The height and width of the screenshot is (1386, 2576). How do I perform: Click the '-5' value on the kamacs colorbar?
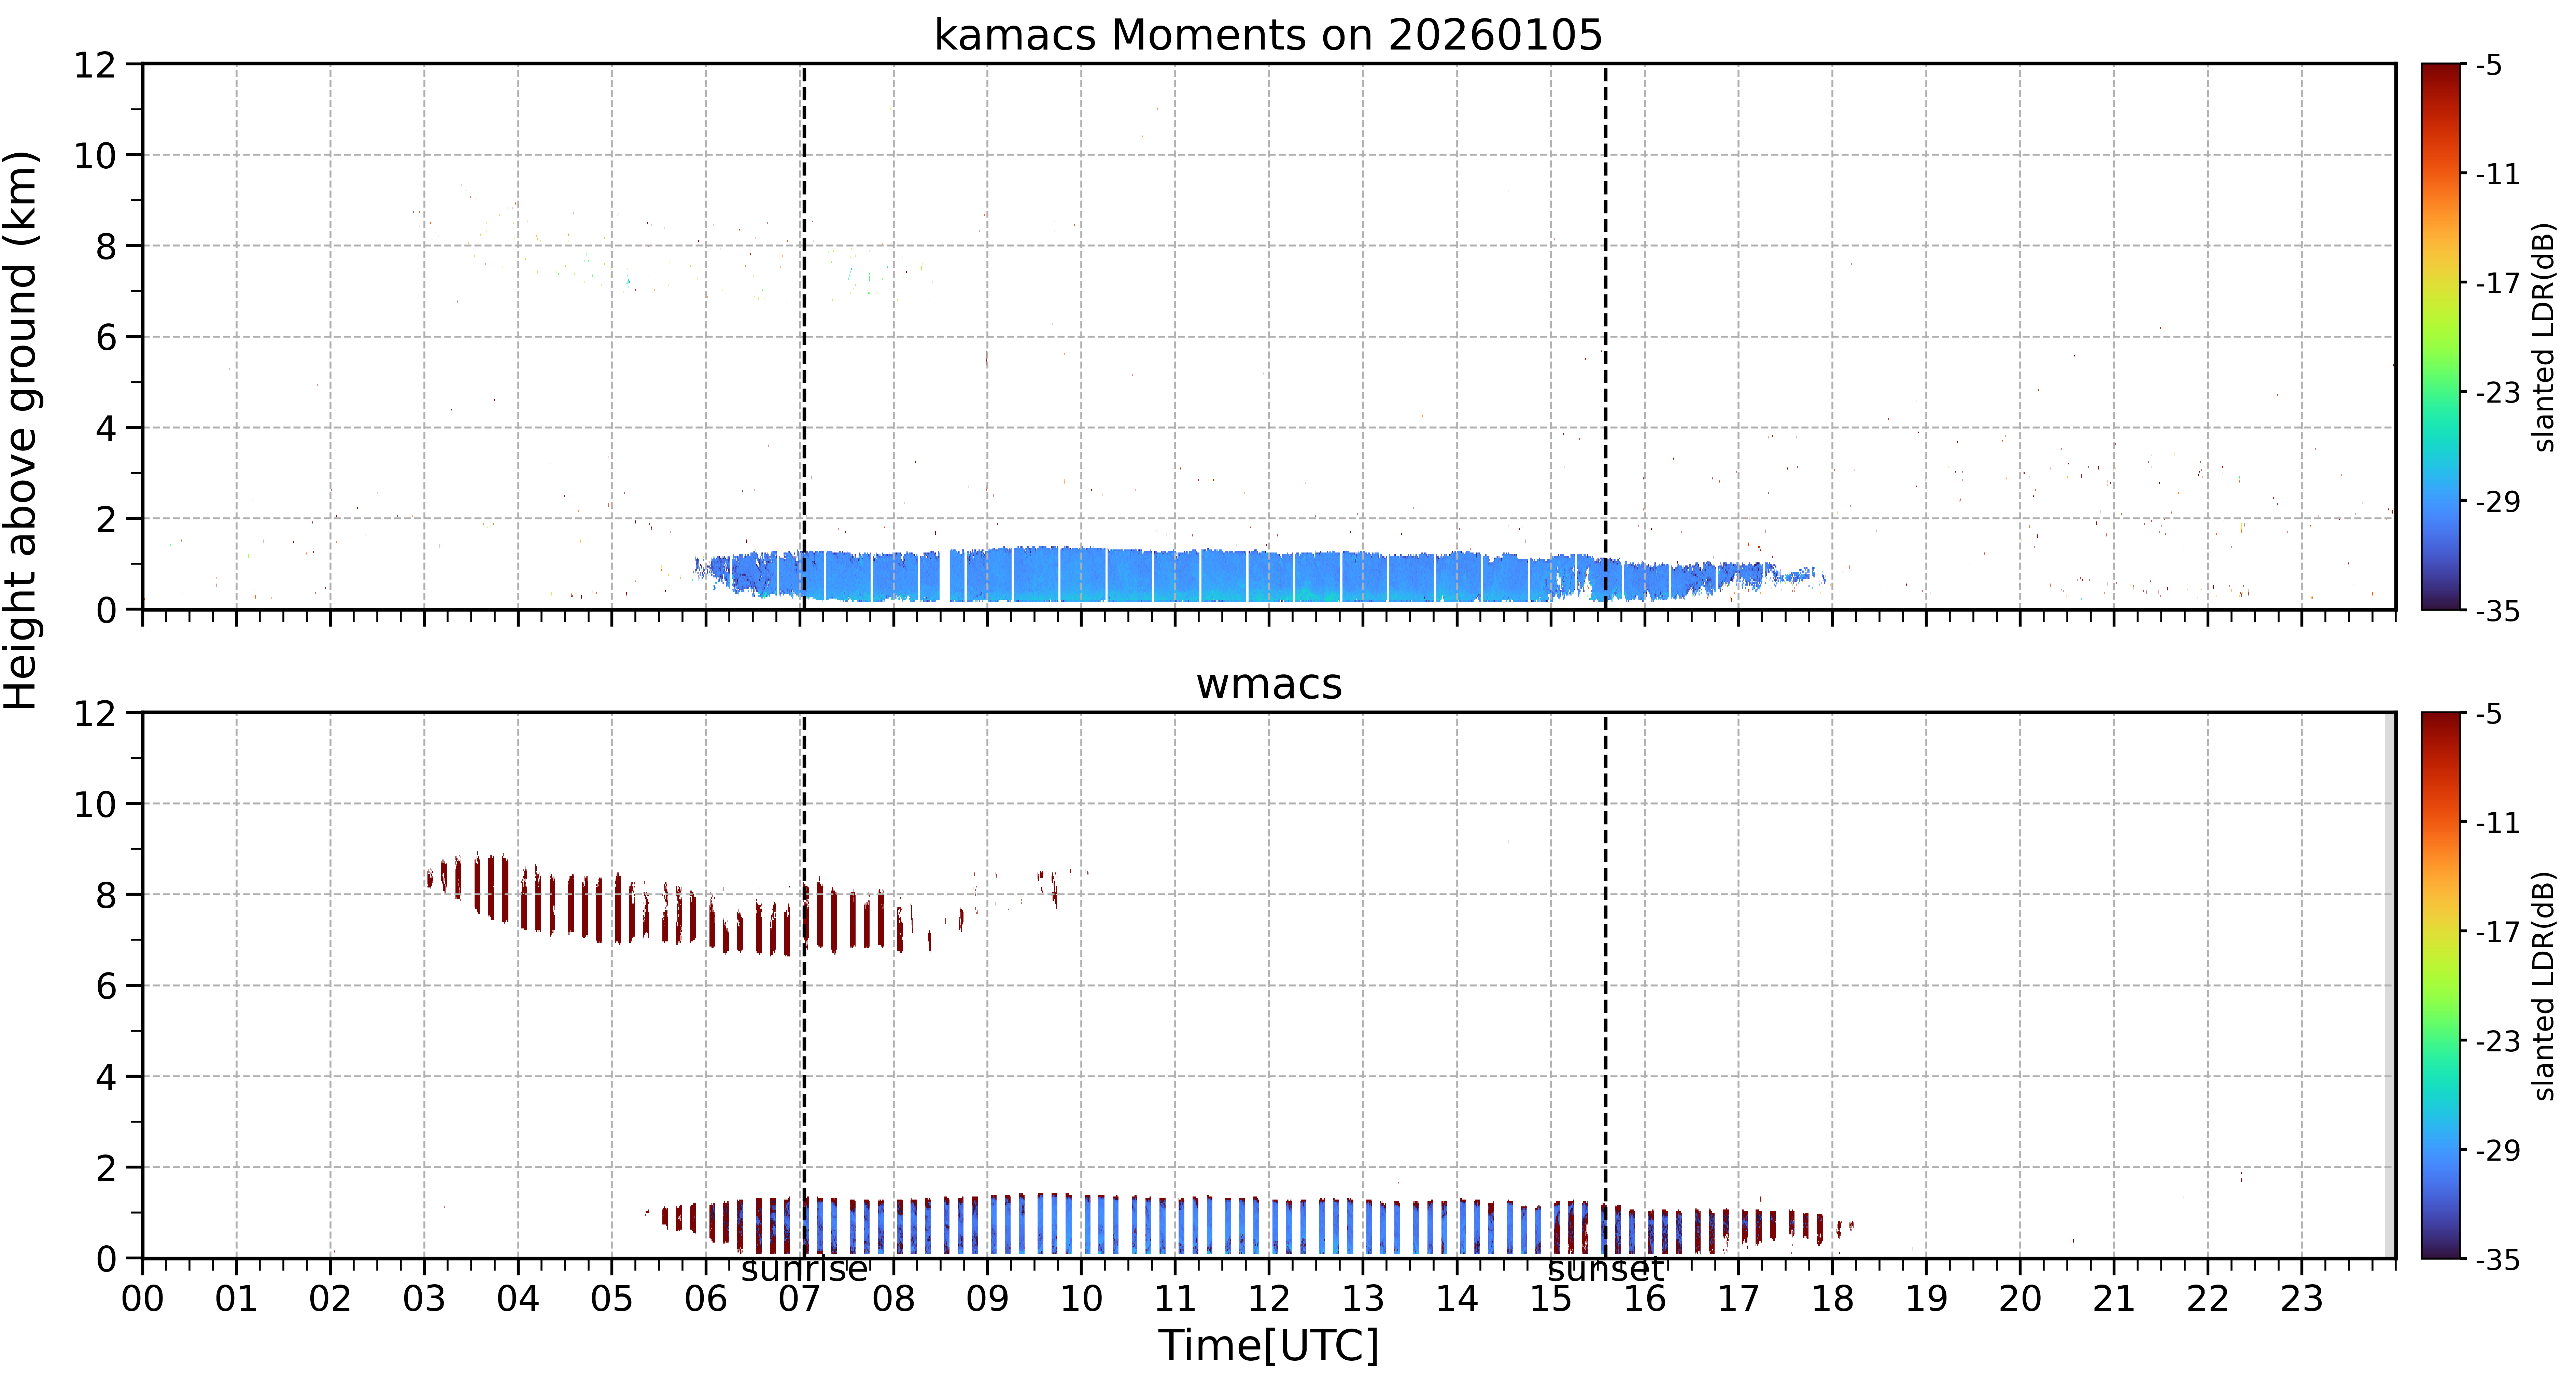(2489, 65)
